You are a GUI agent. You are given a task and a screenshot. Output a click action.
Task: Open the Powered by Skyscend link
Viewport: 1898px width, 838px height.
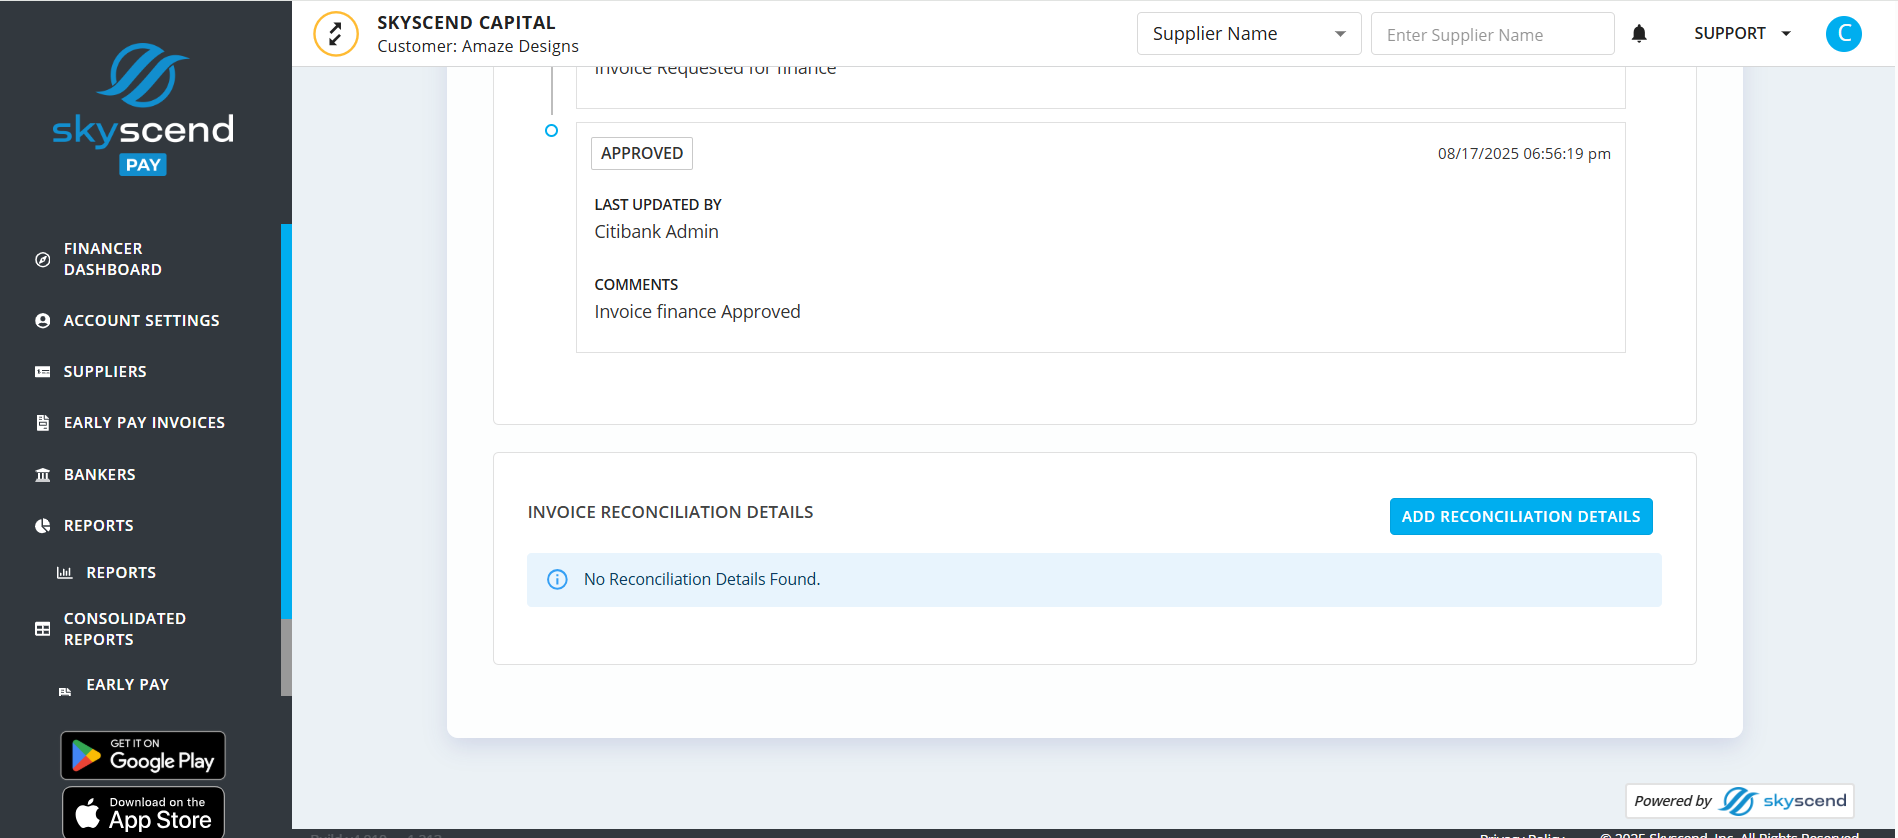click(1740, 801)
